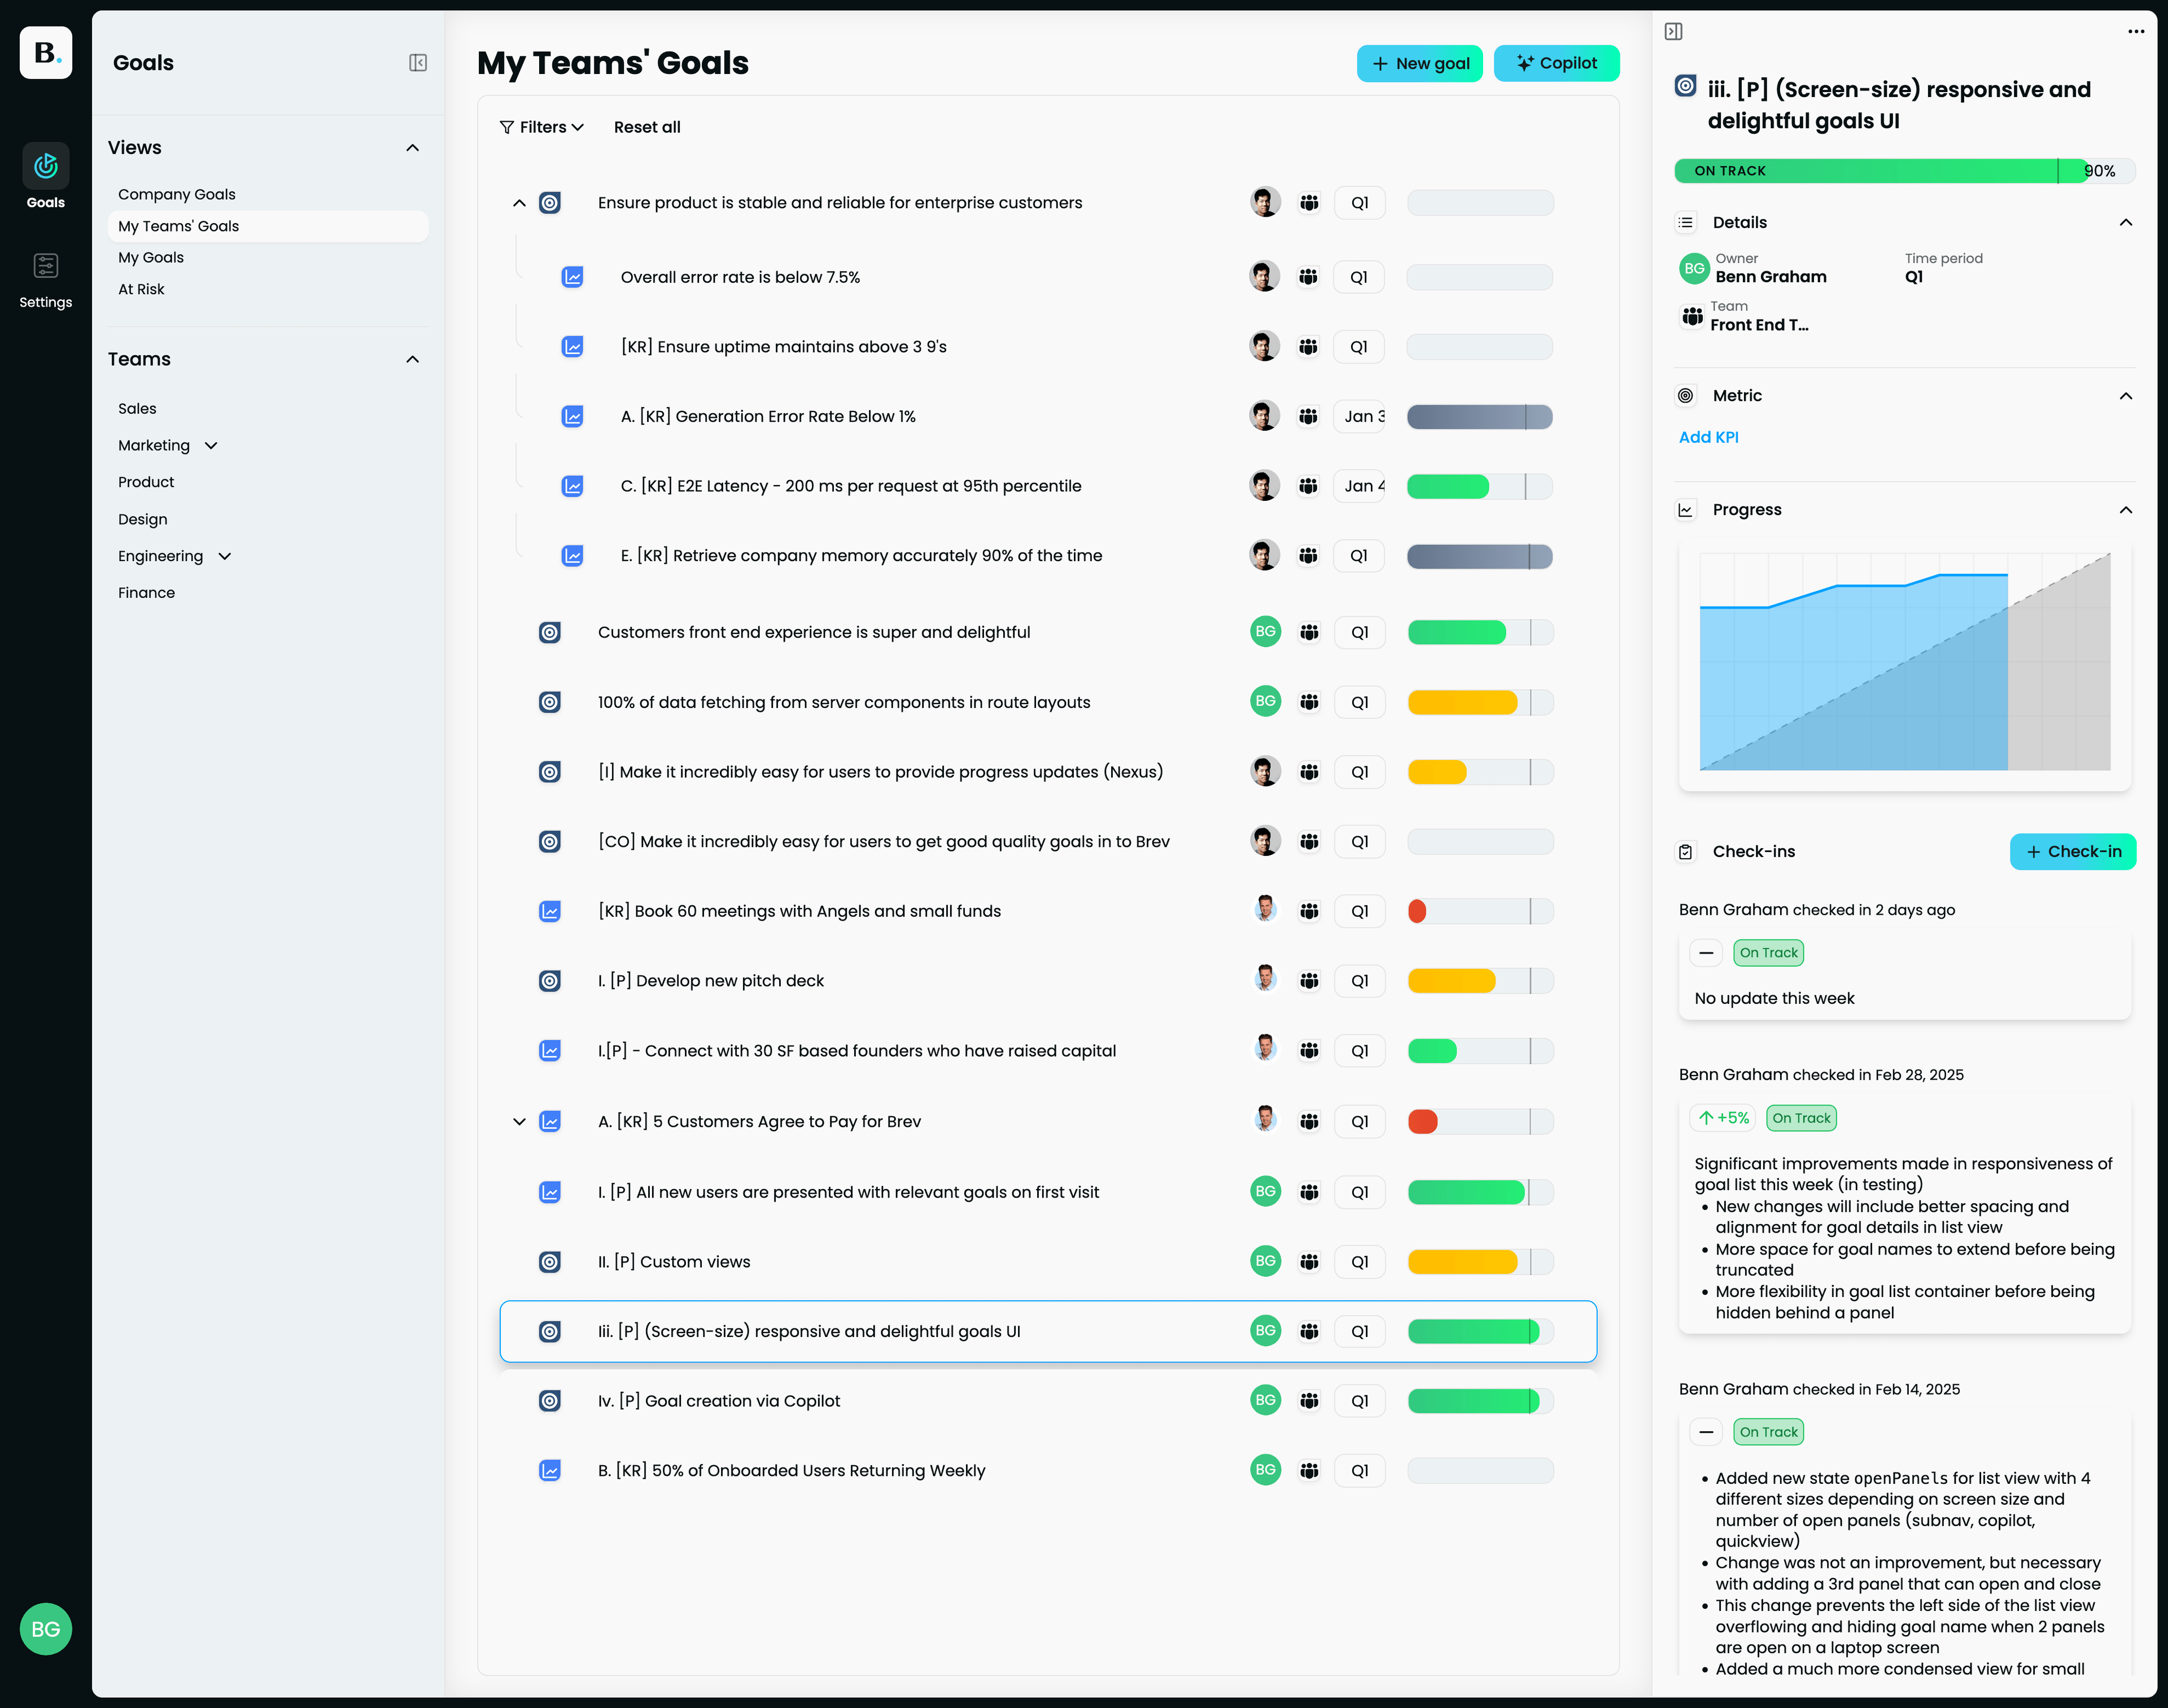
Task: Select the Finance team
Action: 146,593
